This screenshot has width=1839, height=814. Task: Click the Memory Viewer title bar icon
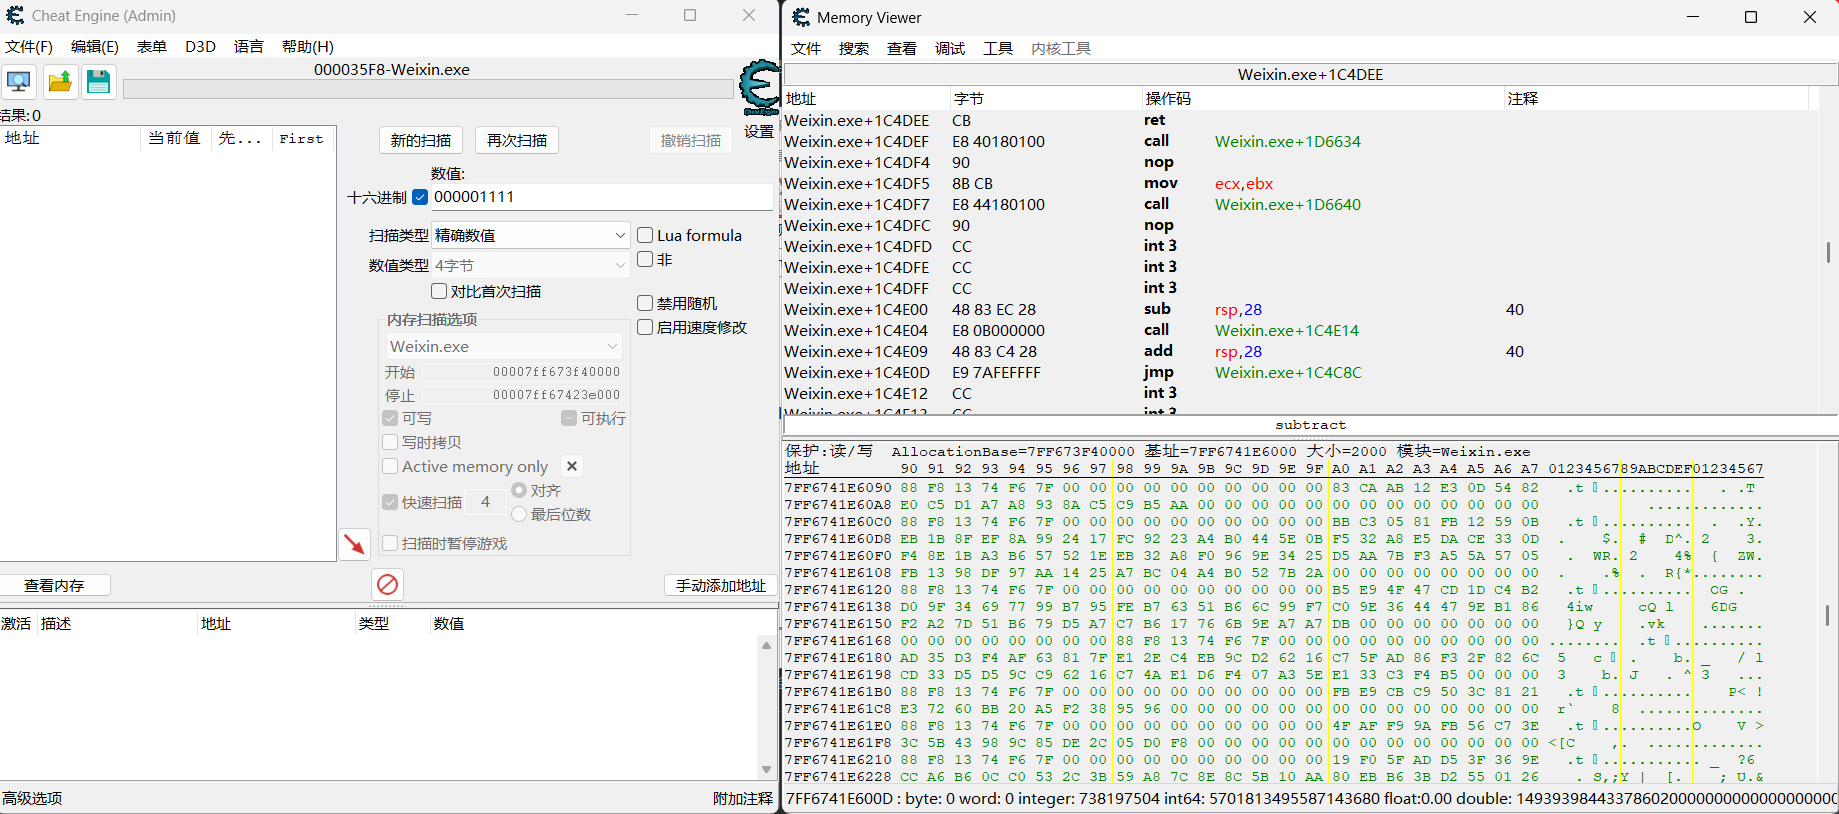801,17
